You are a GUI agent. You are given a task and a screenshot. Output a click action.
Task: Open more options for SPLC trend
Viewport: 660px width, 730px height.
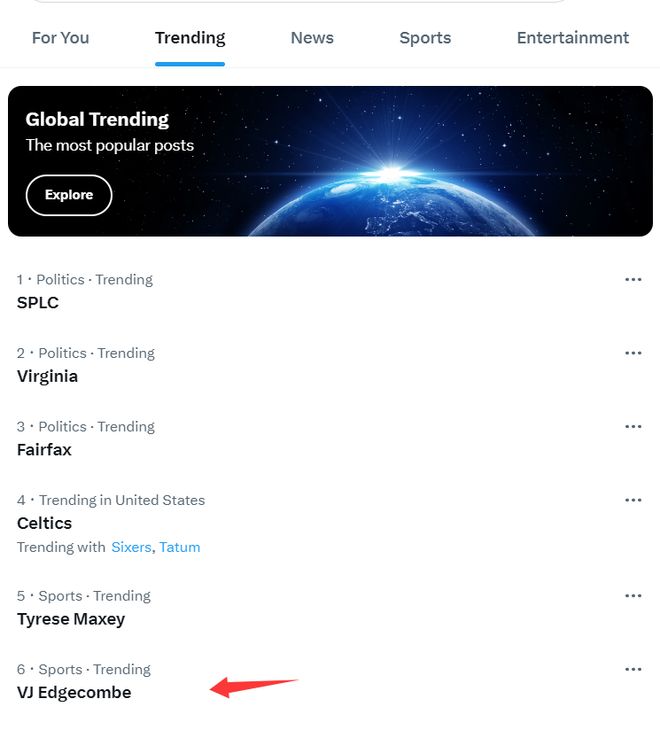tap(633, 280)
